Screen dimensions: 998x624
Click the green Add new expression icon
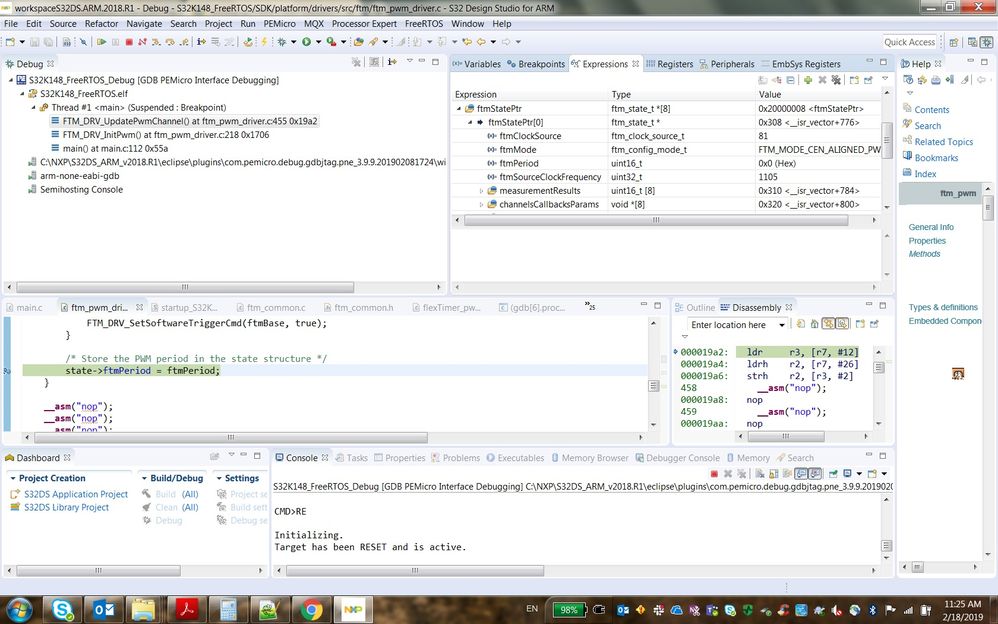[808, 80]
